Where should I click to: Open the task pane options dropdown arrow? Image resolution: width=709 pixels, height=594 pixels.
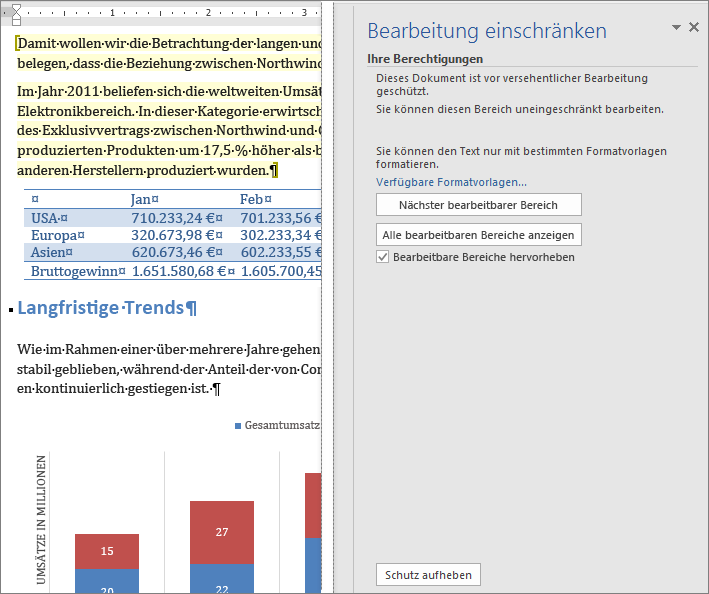(676, 28)
